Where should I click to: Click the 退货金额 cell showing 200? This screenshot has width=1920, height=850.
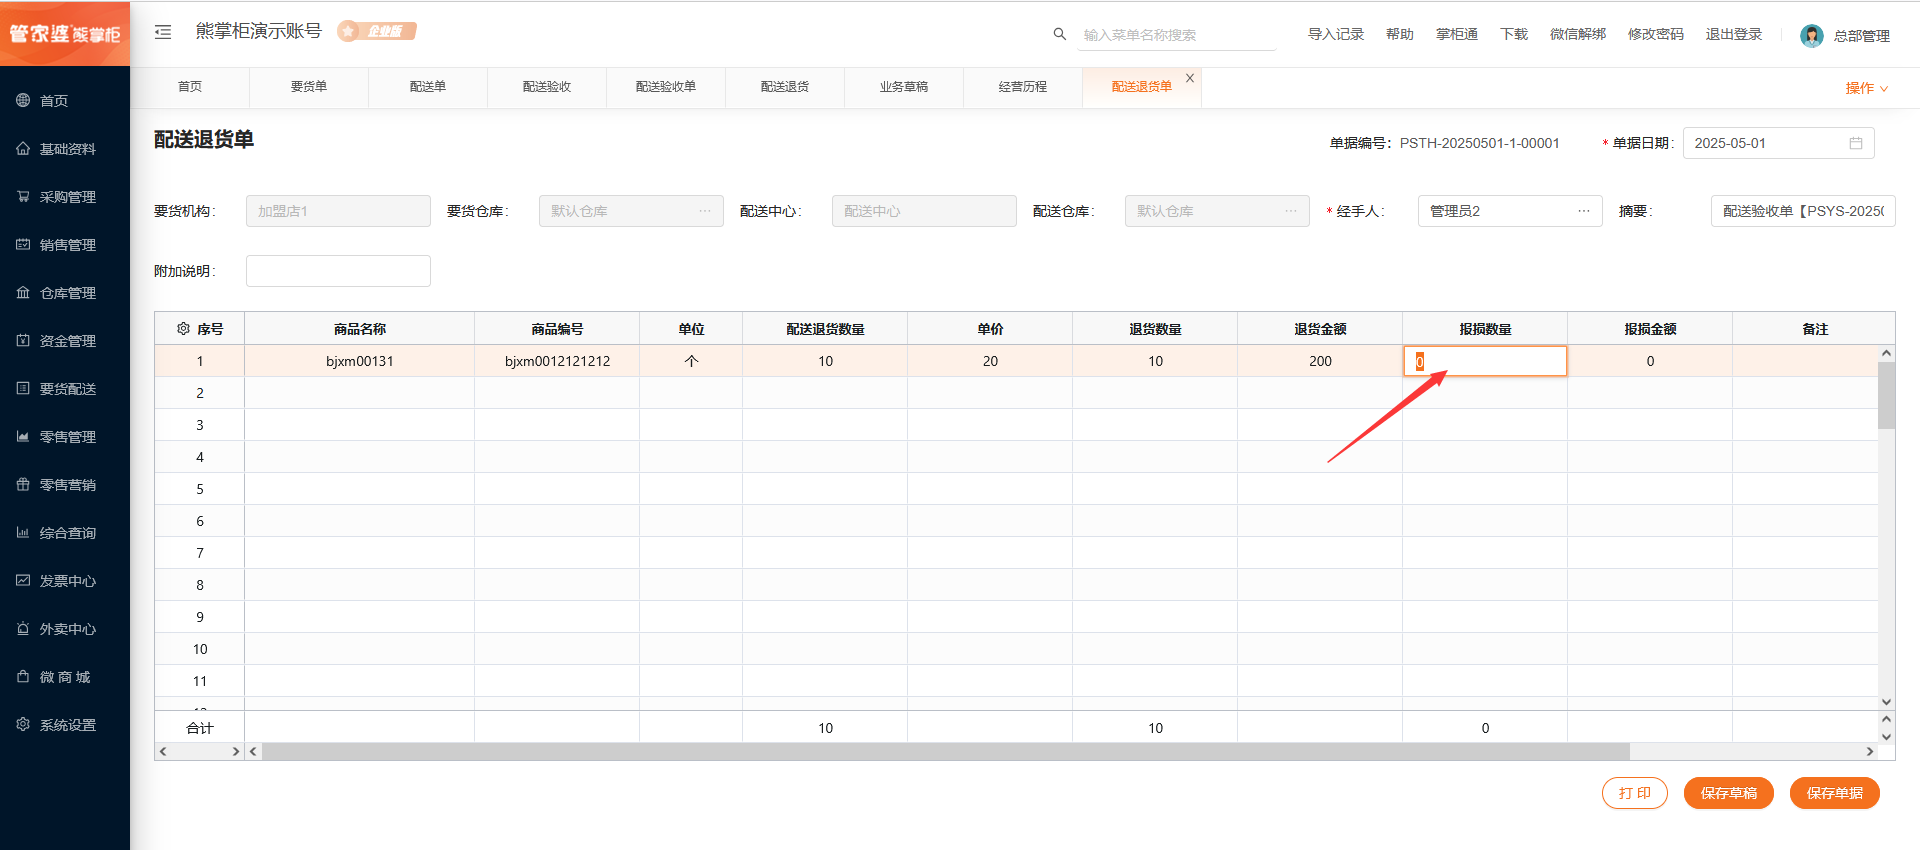(1320, 361)
